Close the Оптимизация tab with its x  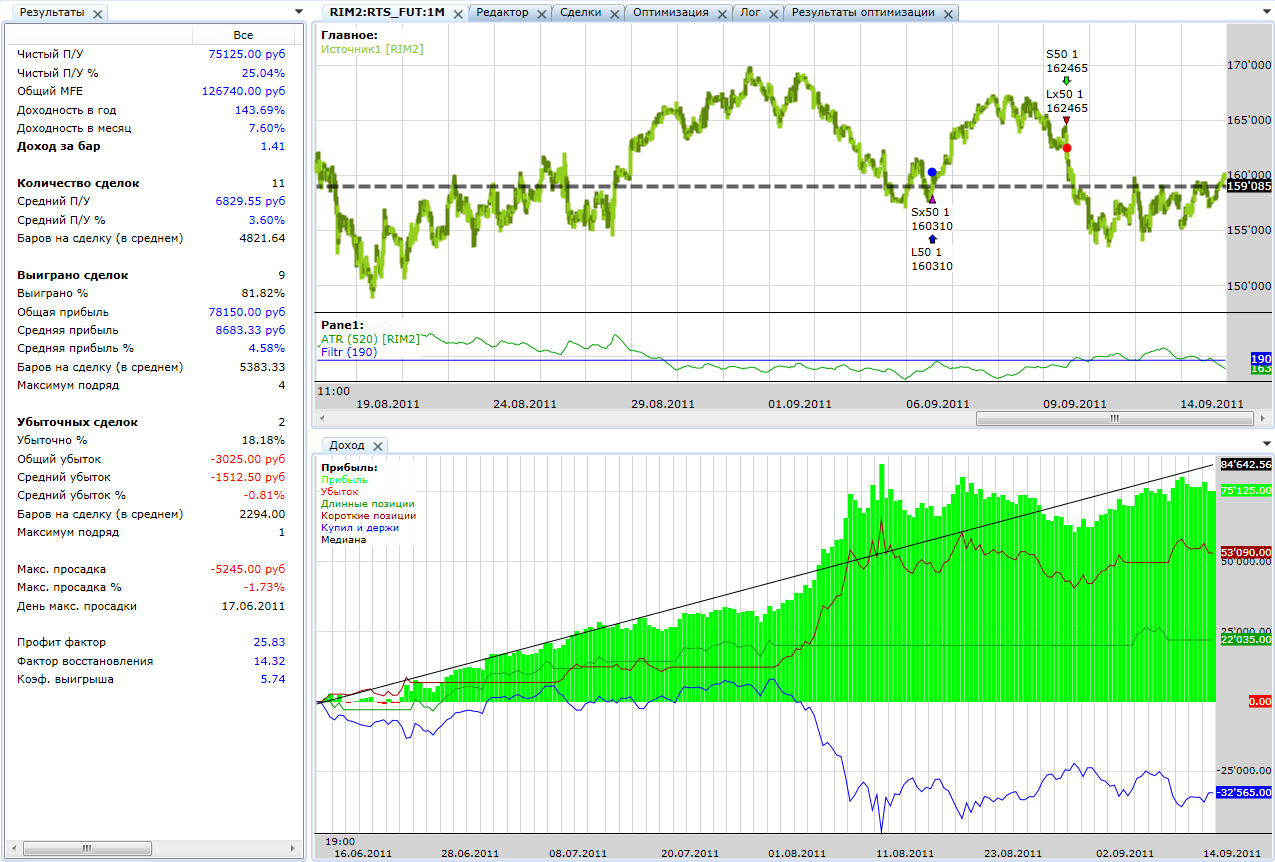click(721, 14)
